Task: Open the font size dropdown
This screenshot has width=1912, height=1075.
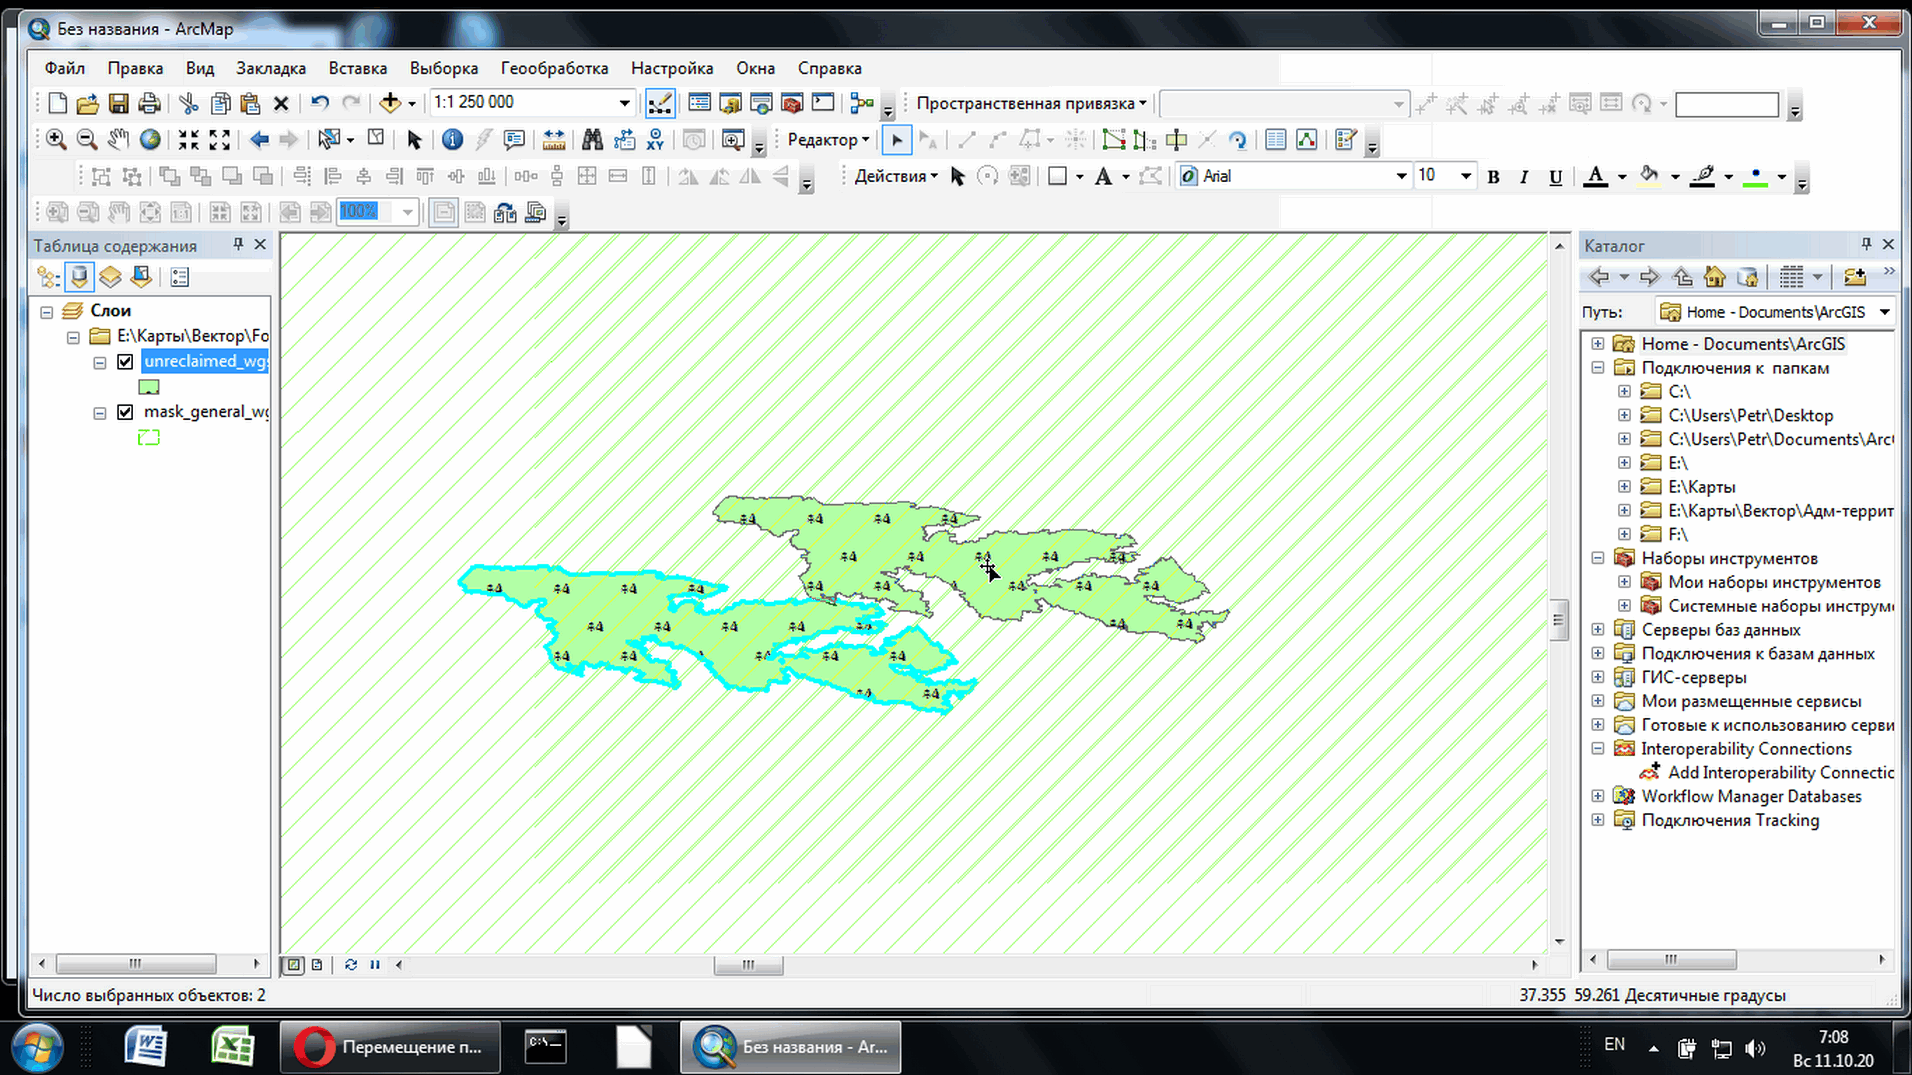Action: click(1465, 177)
